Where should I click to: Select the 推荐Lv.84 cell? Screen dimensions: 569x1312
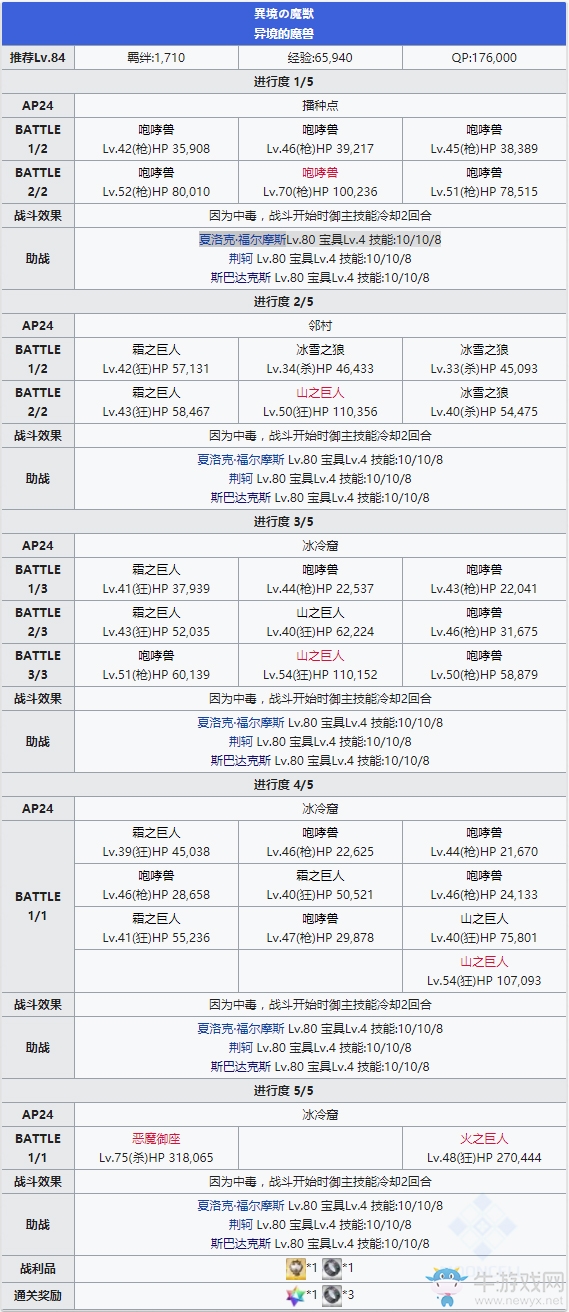tap(38, 58)
